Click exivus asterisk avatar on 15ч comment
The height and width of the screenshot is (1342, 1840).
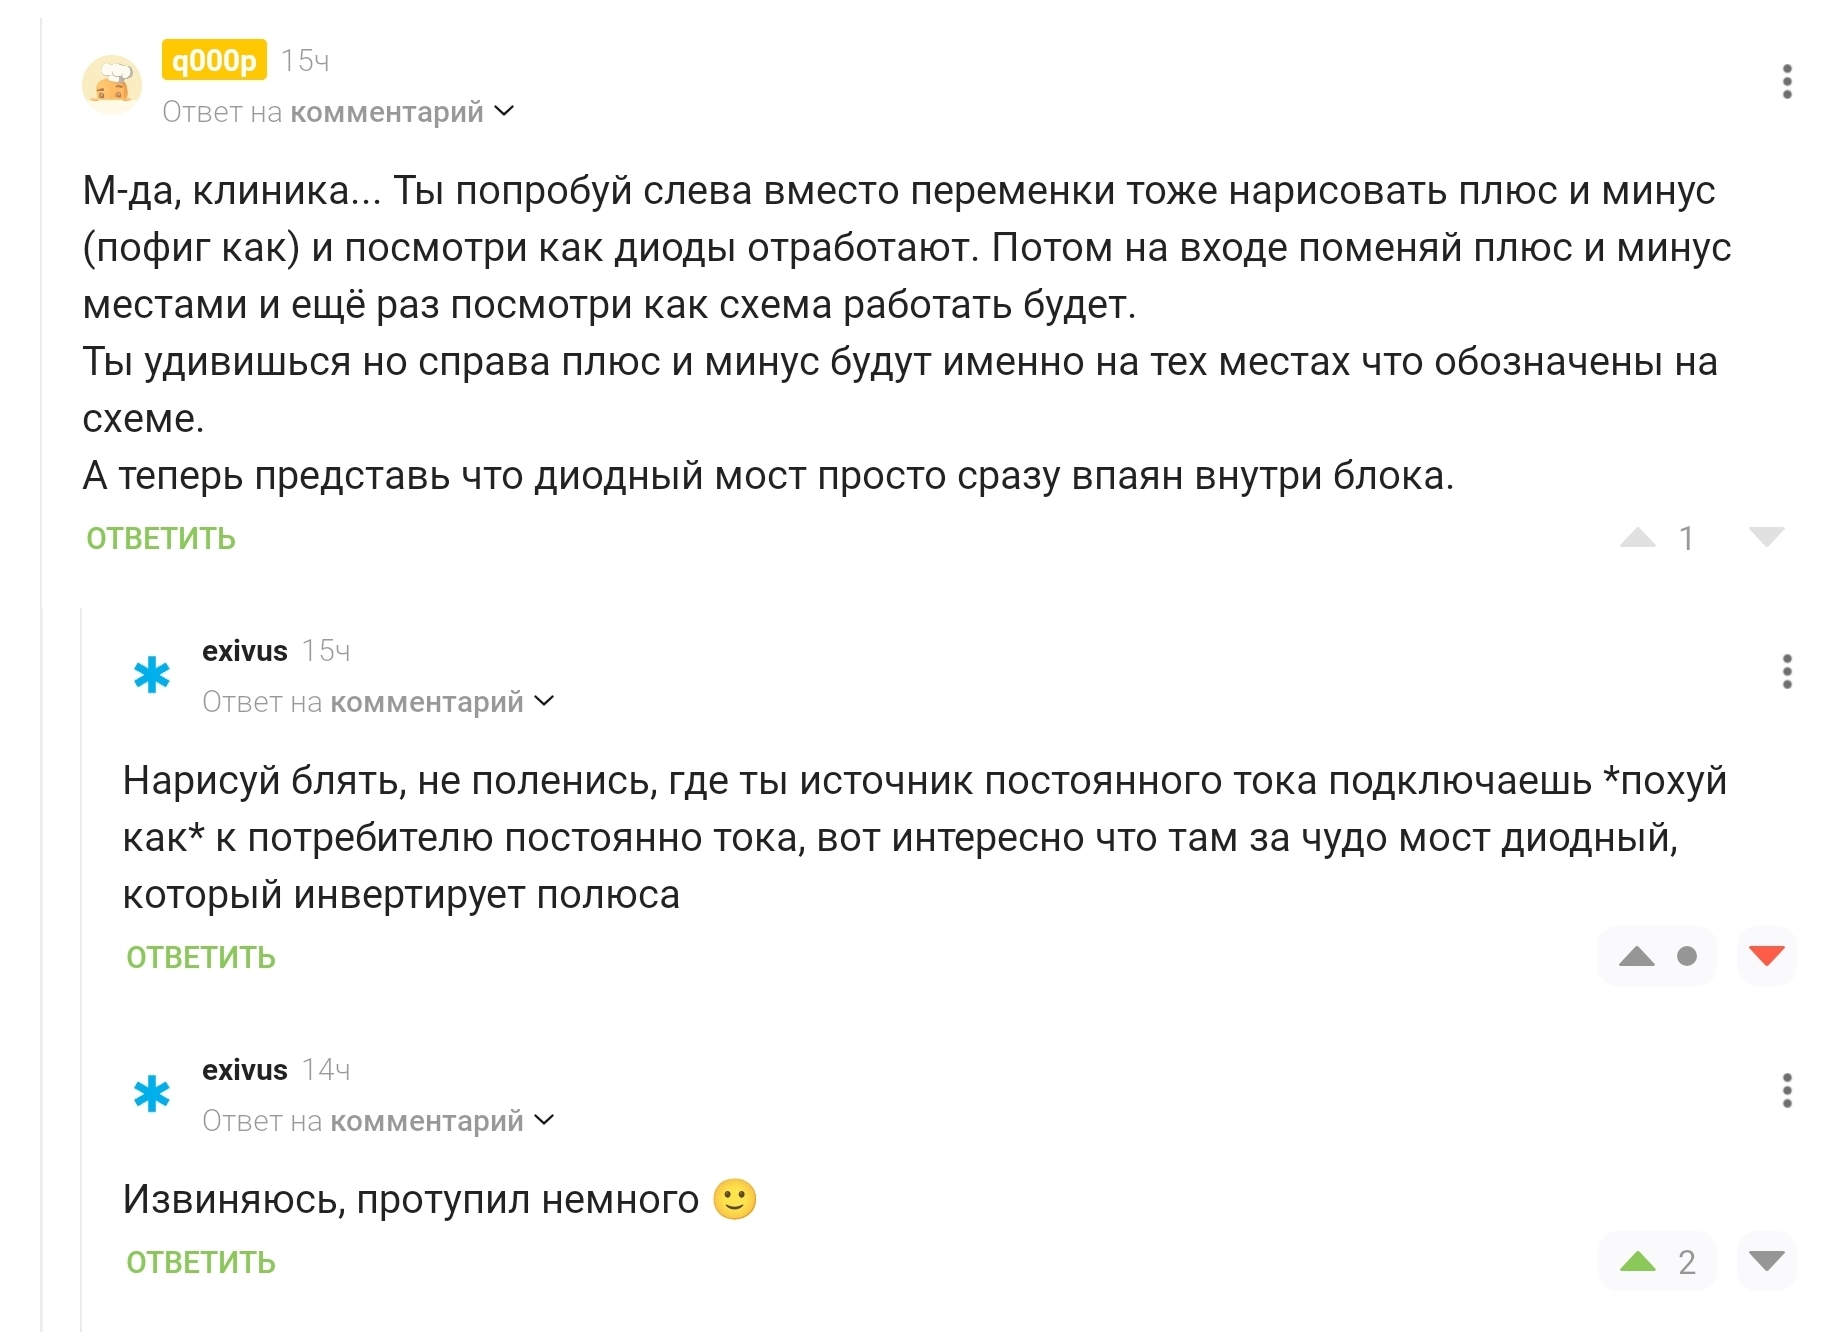(x=152, y=676)
